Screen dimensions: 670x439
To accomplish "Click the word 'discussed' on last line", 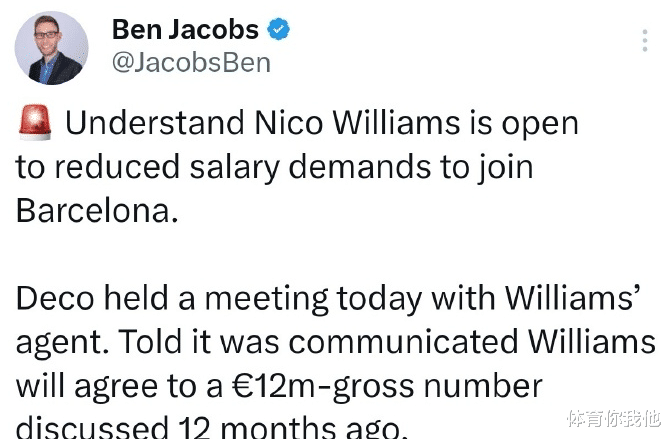I will coord(92,427).
